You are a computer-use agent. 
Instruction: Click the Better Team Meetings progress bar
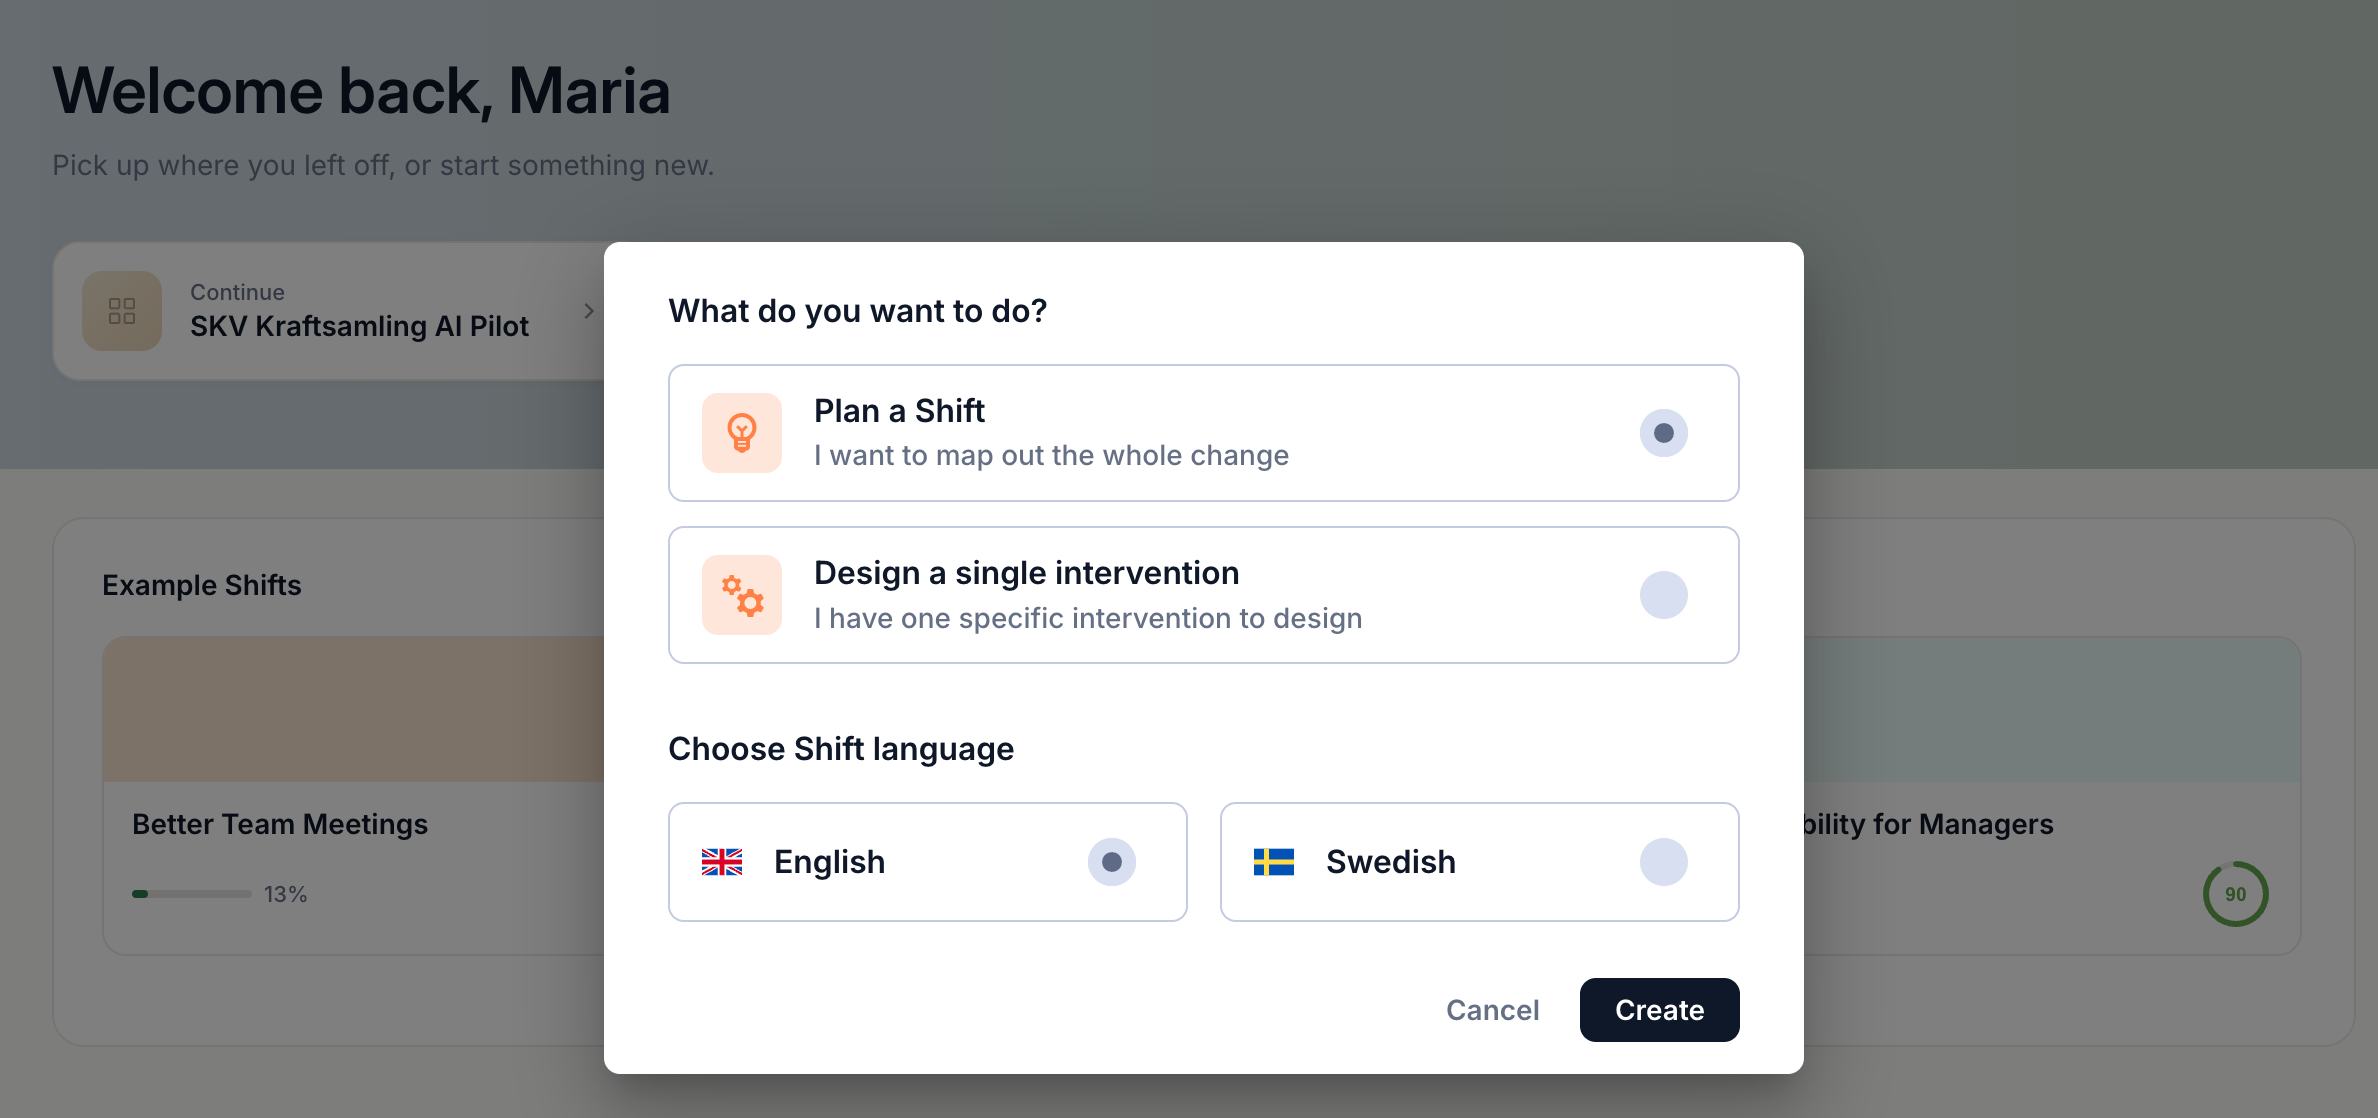(x=192, y=894)
